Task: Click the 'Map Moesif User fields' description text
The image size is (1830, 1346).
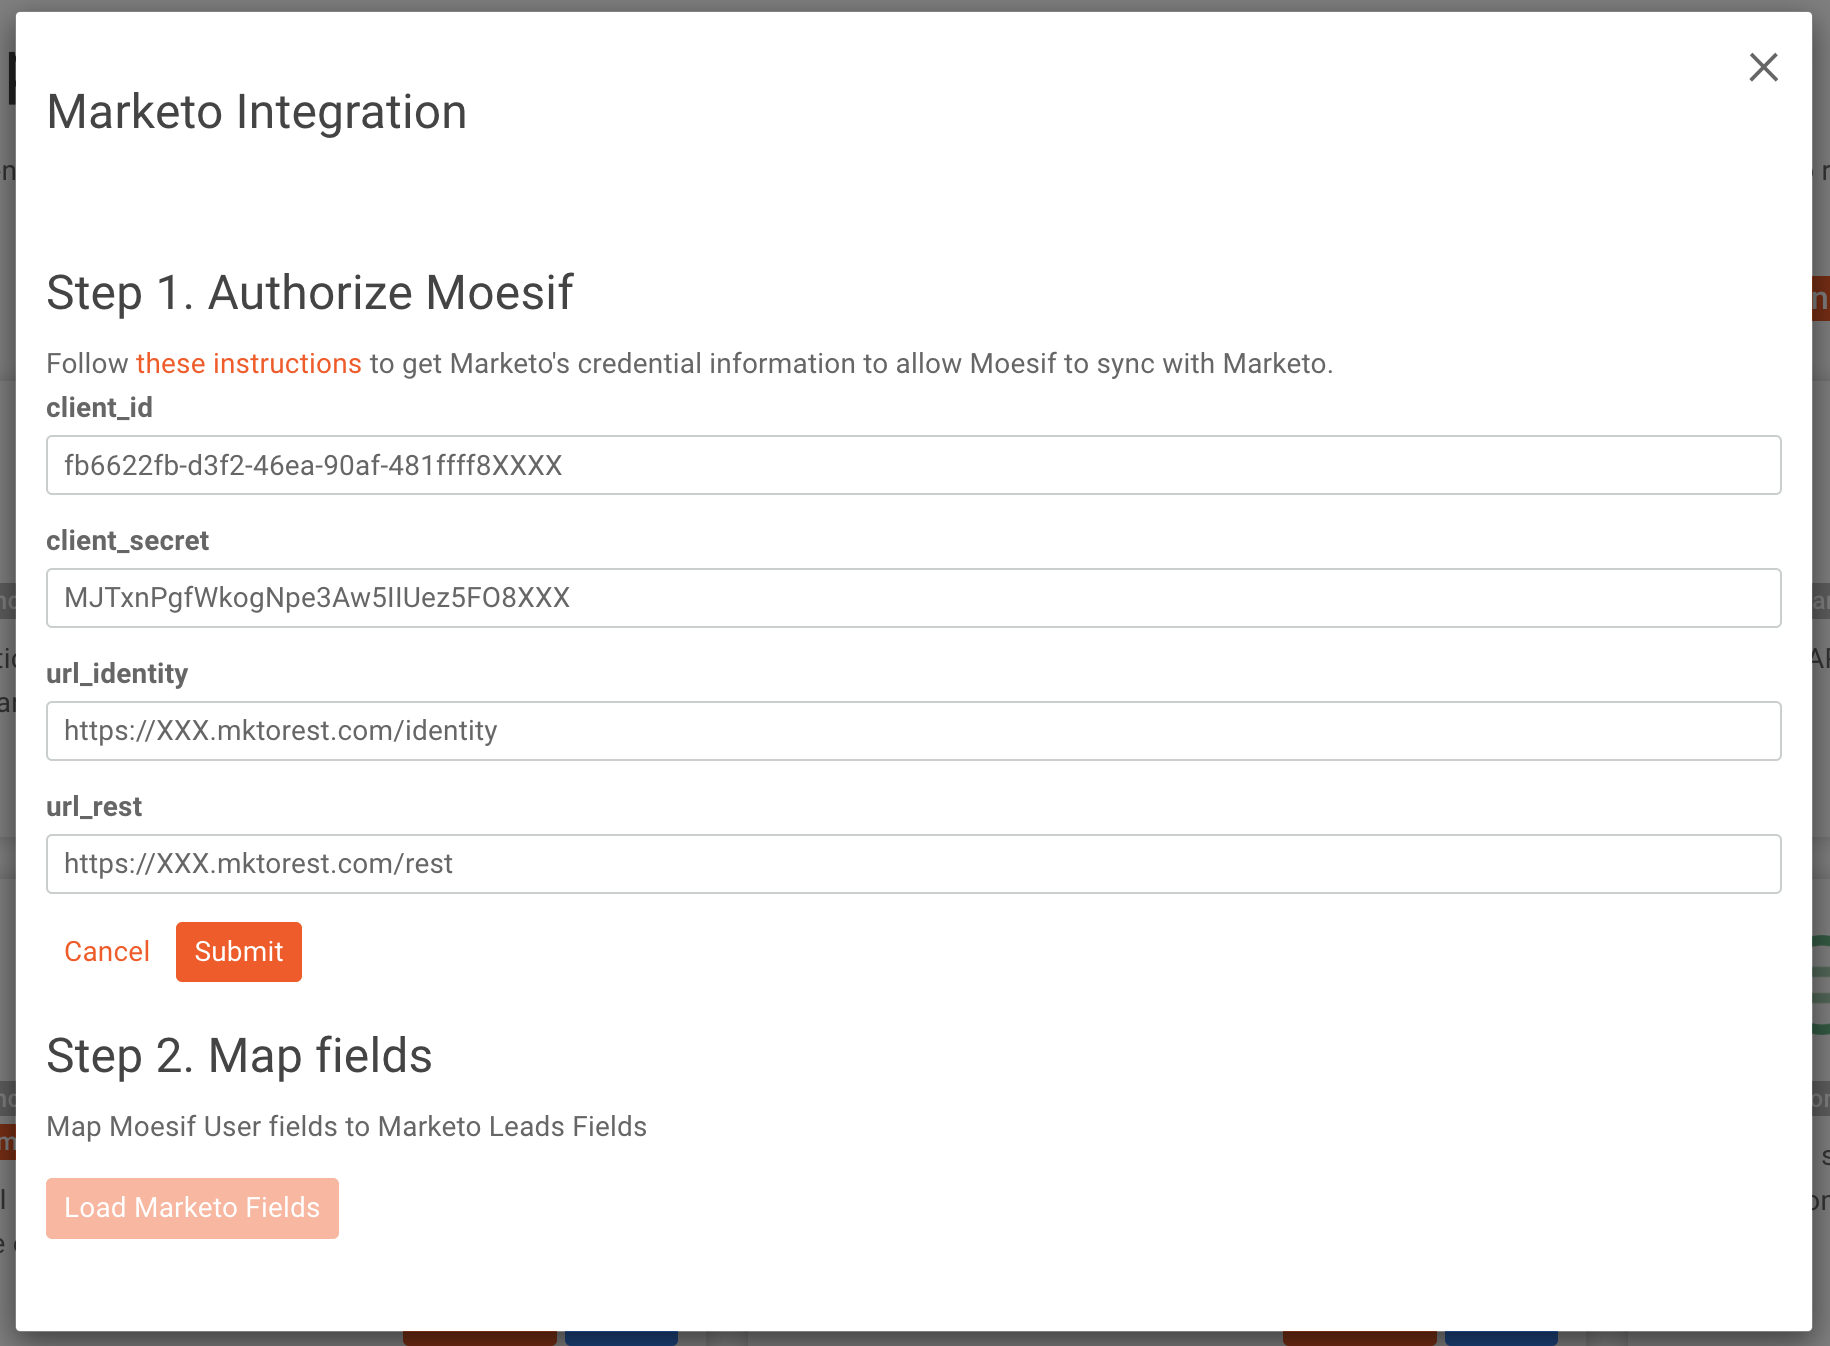Action: tap(346, 1127)
